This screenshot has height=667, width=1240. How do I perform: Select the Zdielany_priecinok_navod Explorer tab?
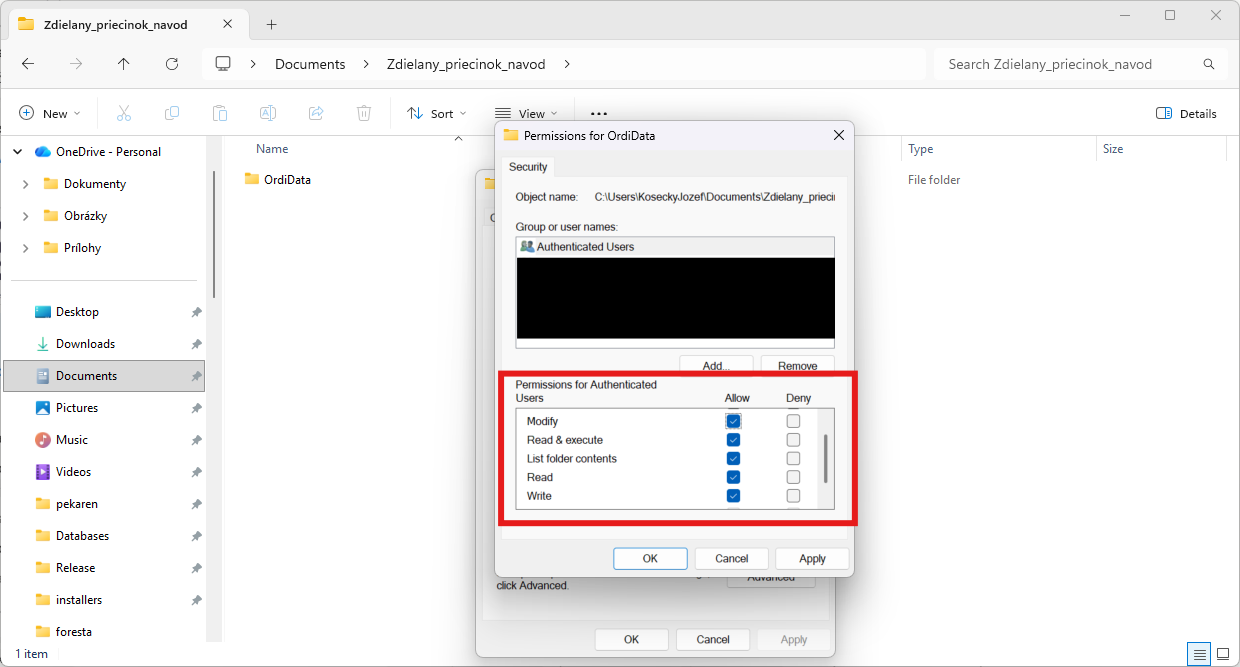(128, 24)
